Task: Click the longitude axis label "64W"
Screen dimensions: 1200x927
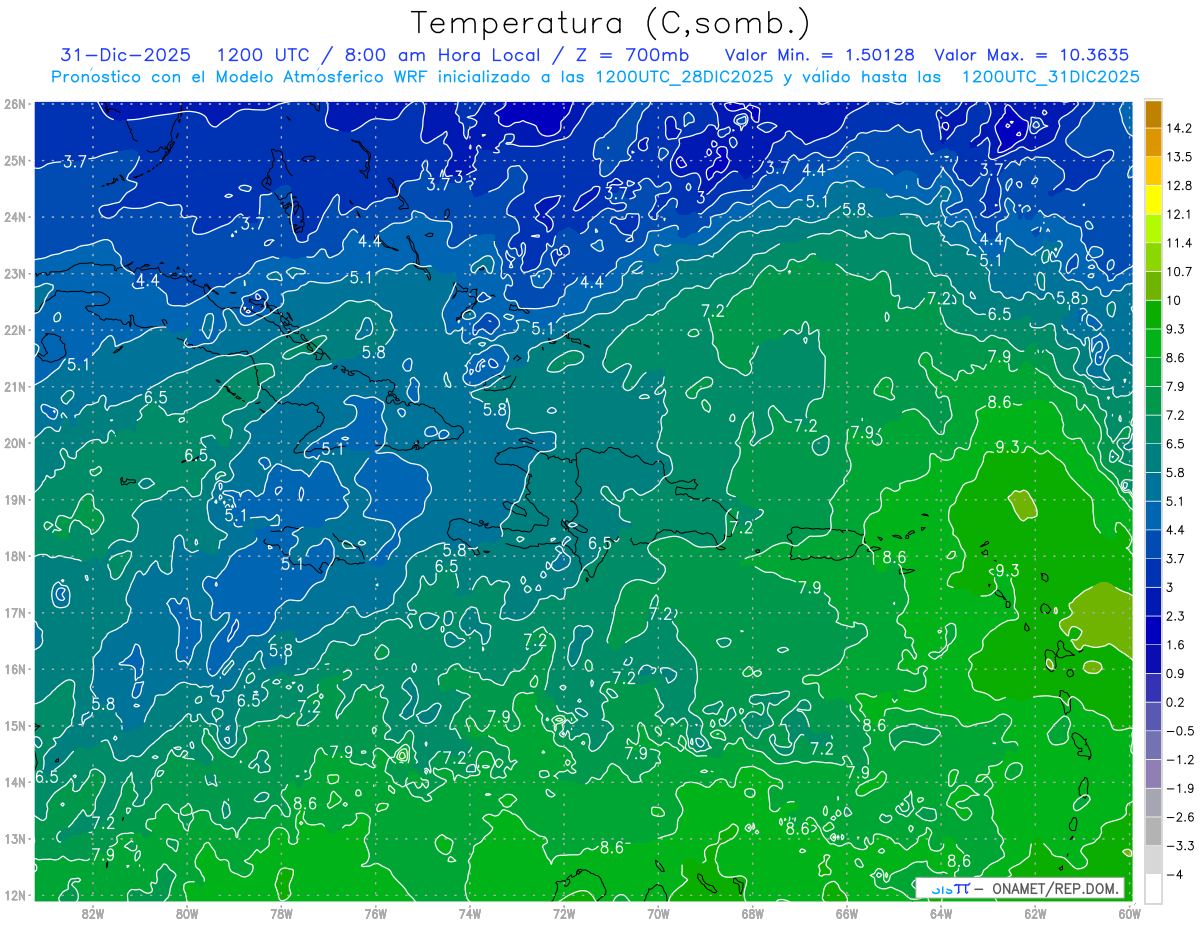Action: (x=940, y=912)
